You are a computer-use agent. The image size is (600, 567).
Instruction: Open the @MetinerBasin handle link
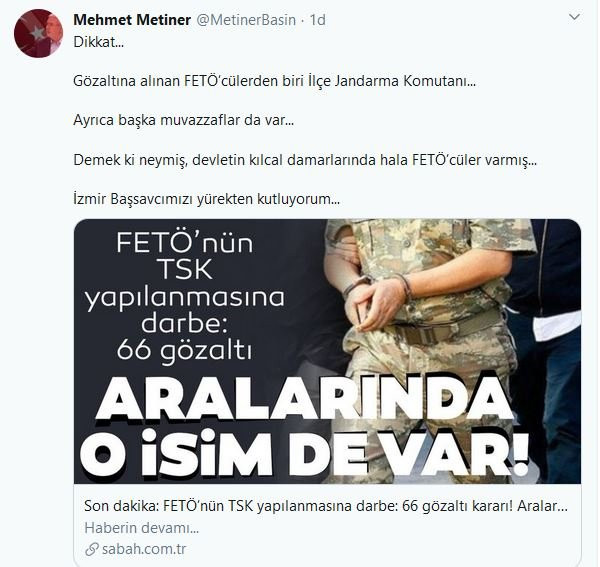246,20
